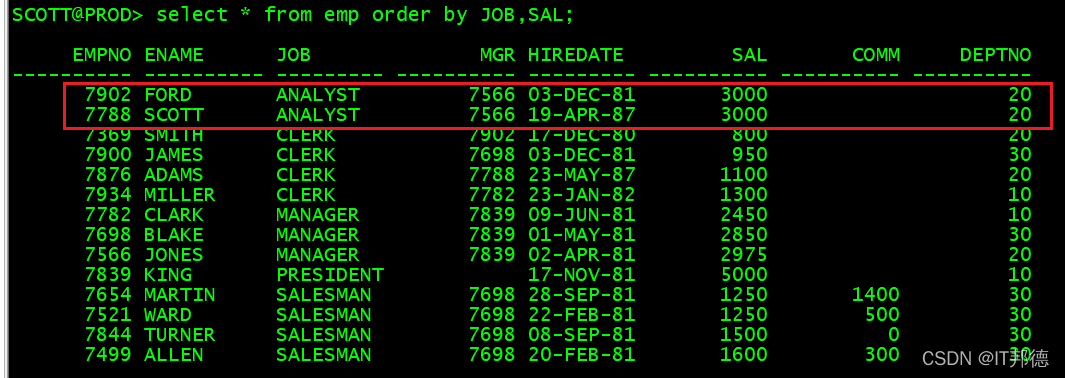
Task: Click ANALYST job value in FORD row
Action: click(x=318, y=95)
